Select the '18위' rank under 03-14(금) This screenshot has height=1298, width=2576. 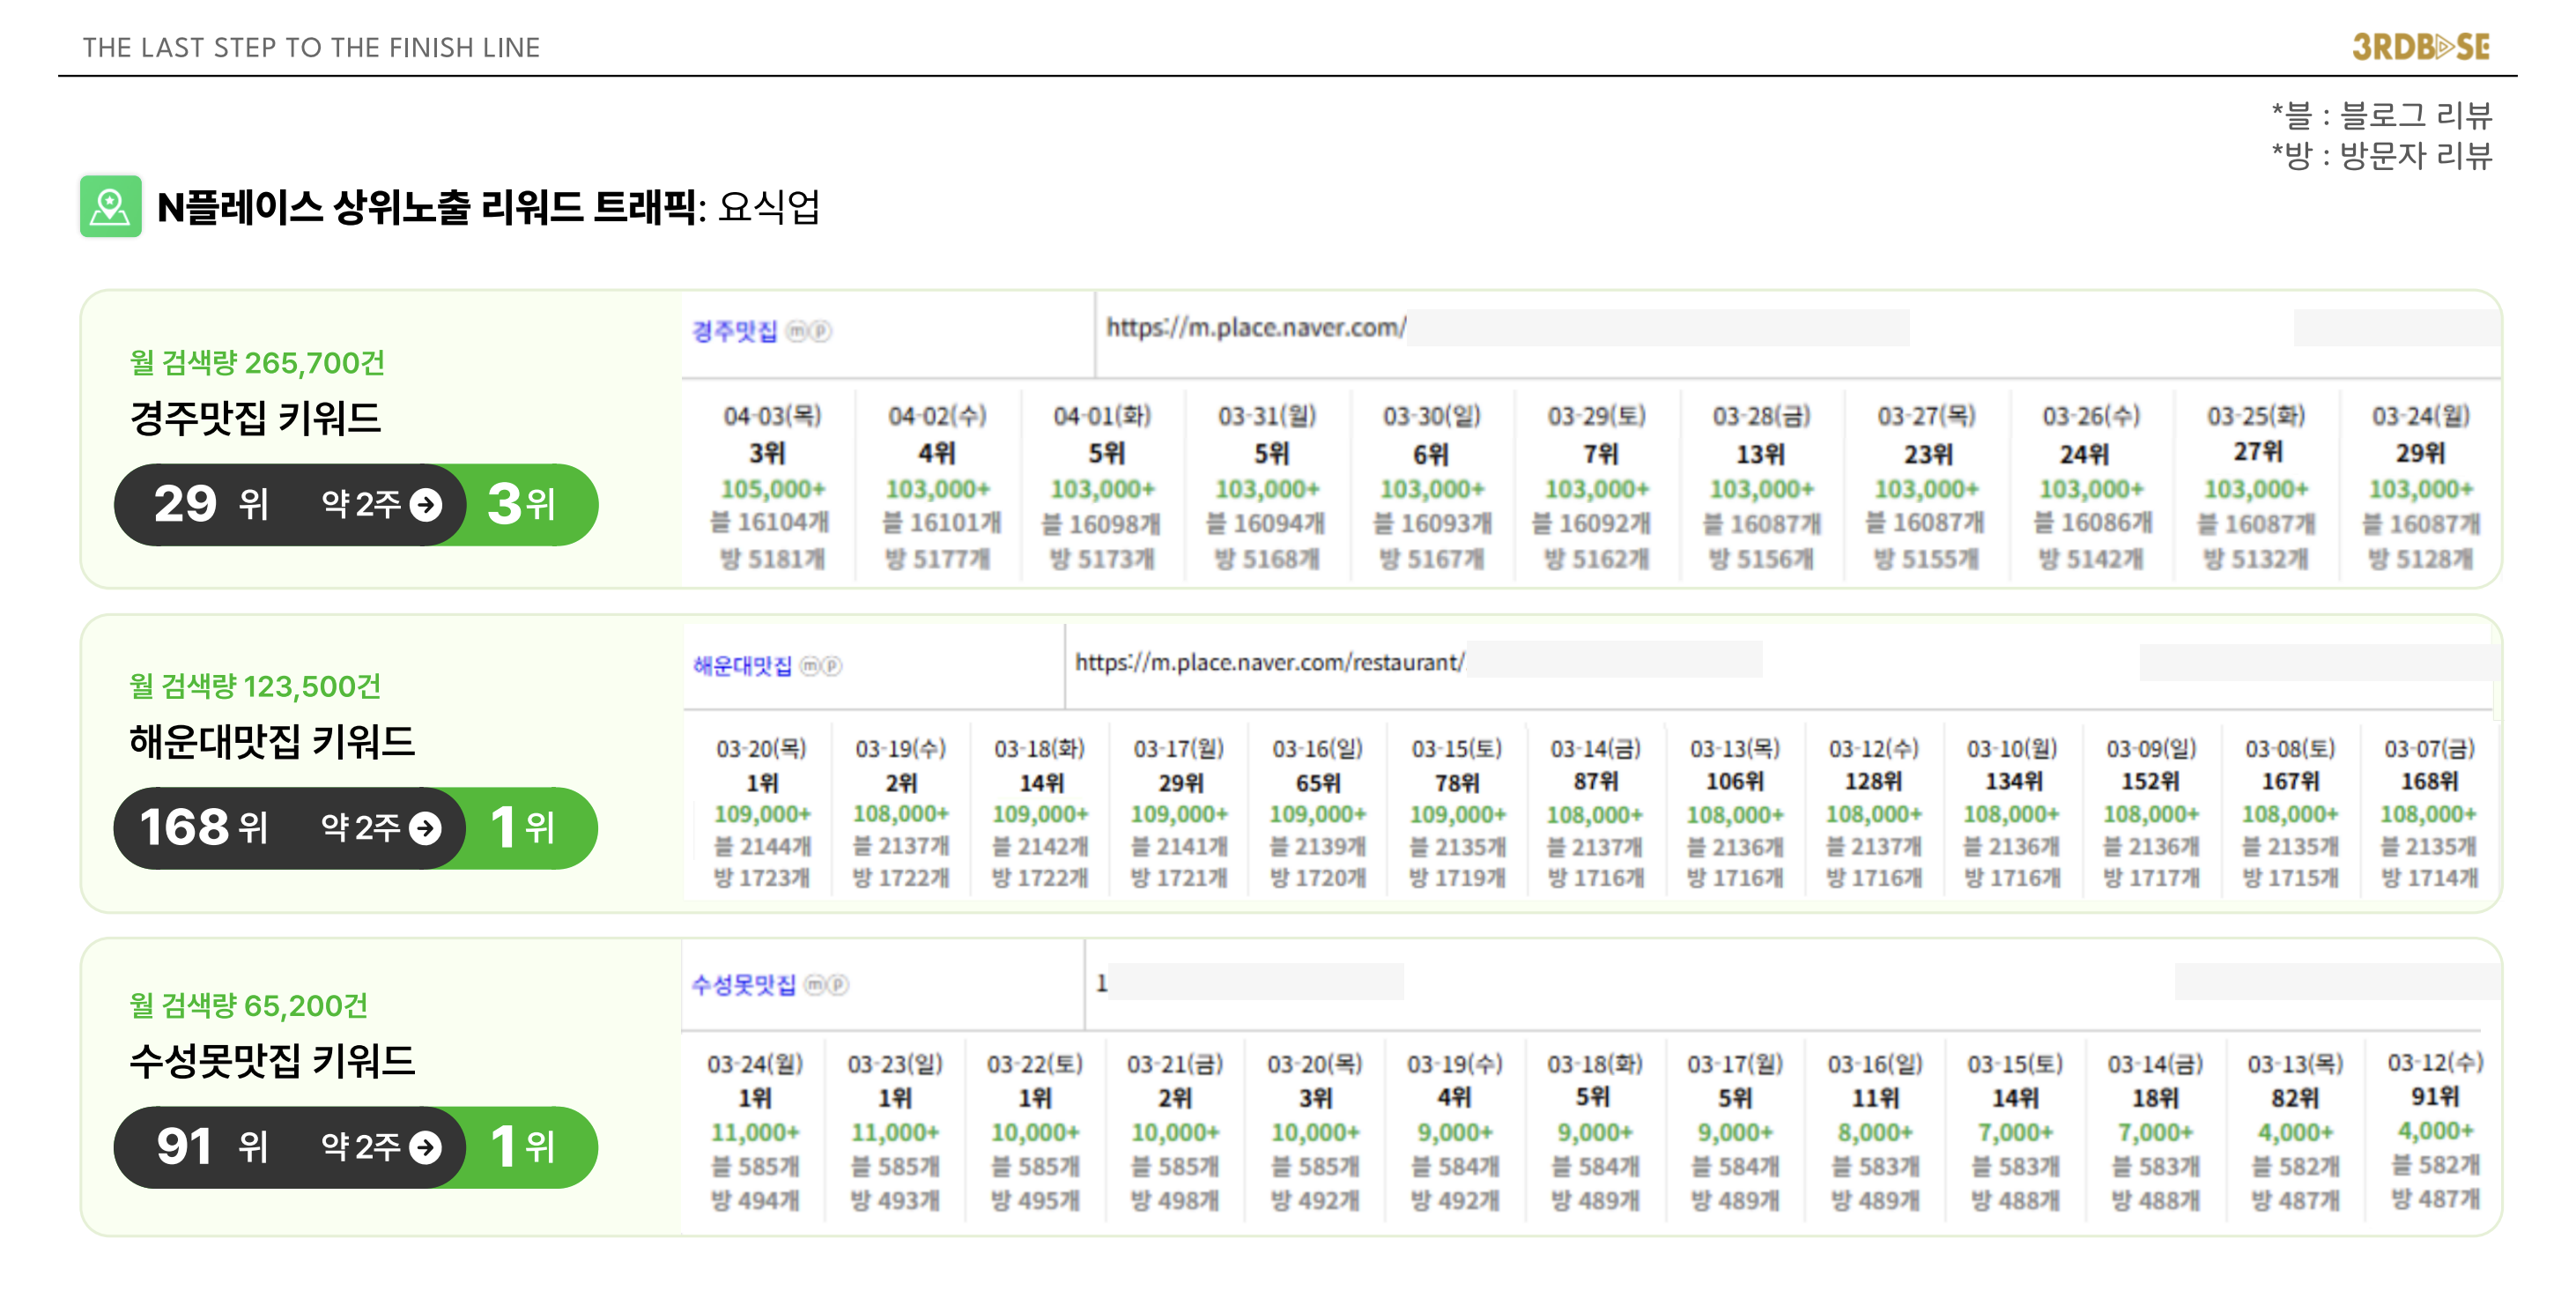click(x=2155, y=1098)
